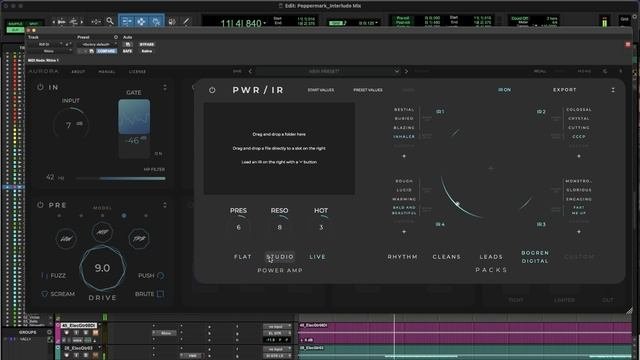
Task: Click the INPUT knob
Action: 71,124
